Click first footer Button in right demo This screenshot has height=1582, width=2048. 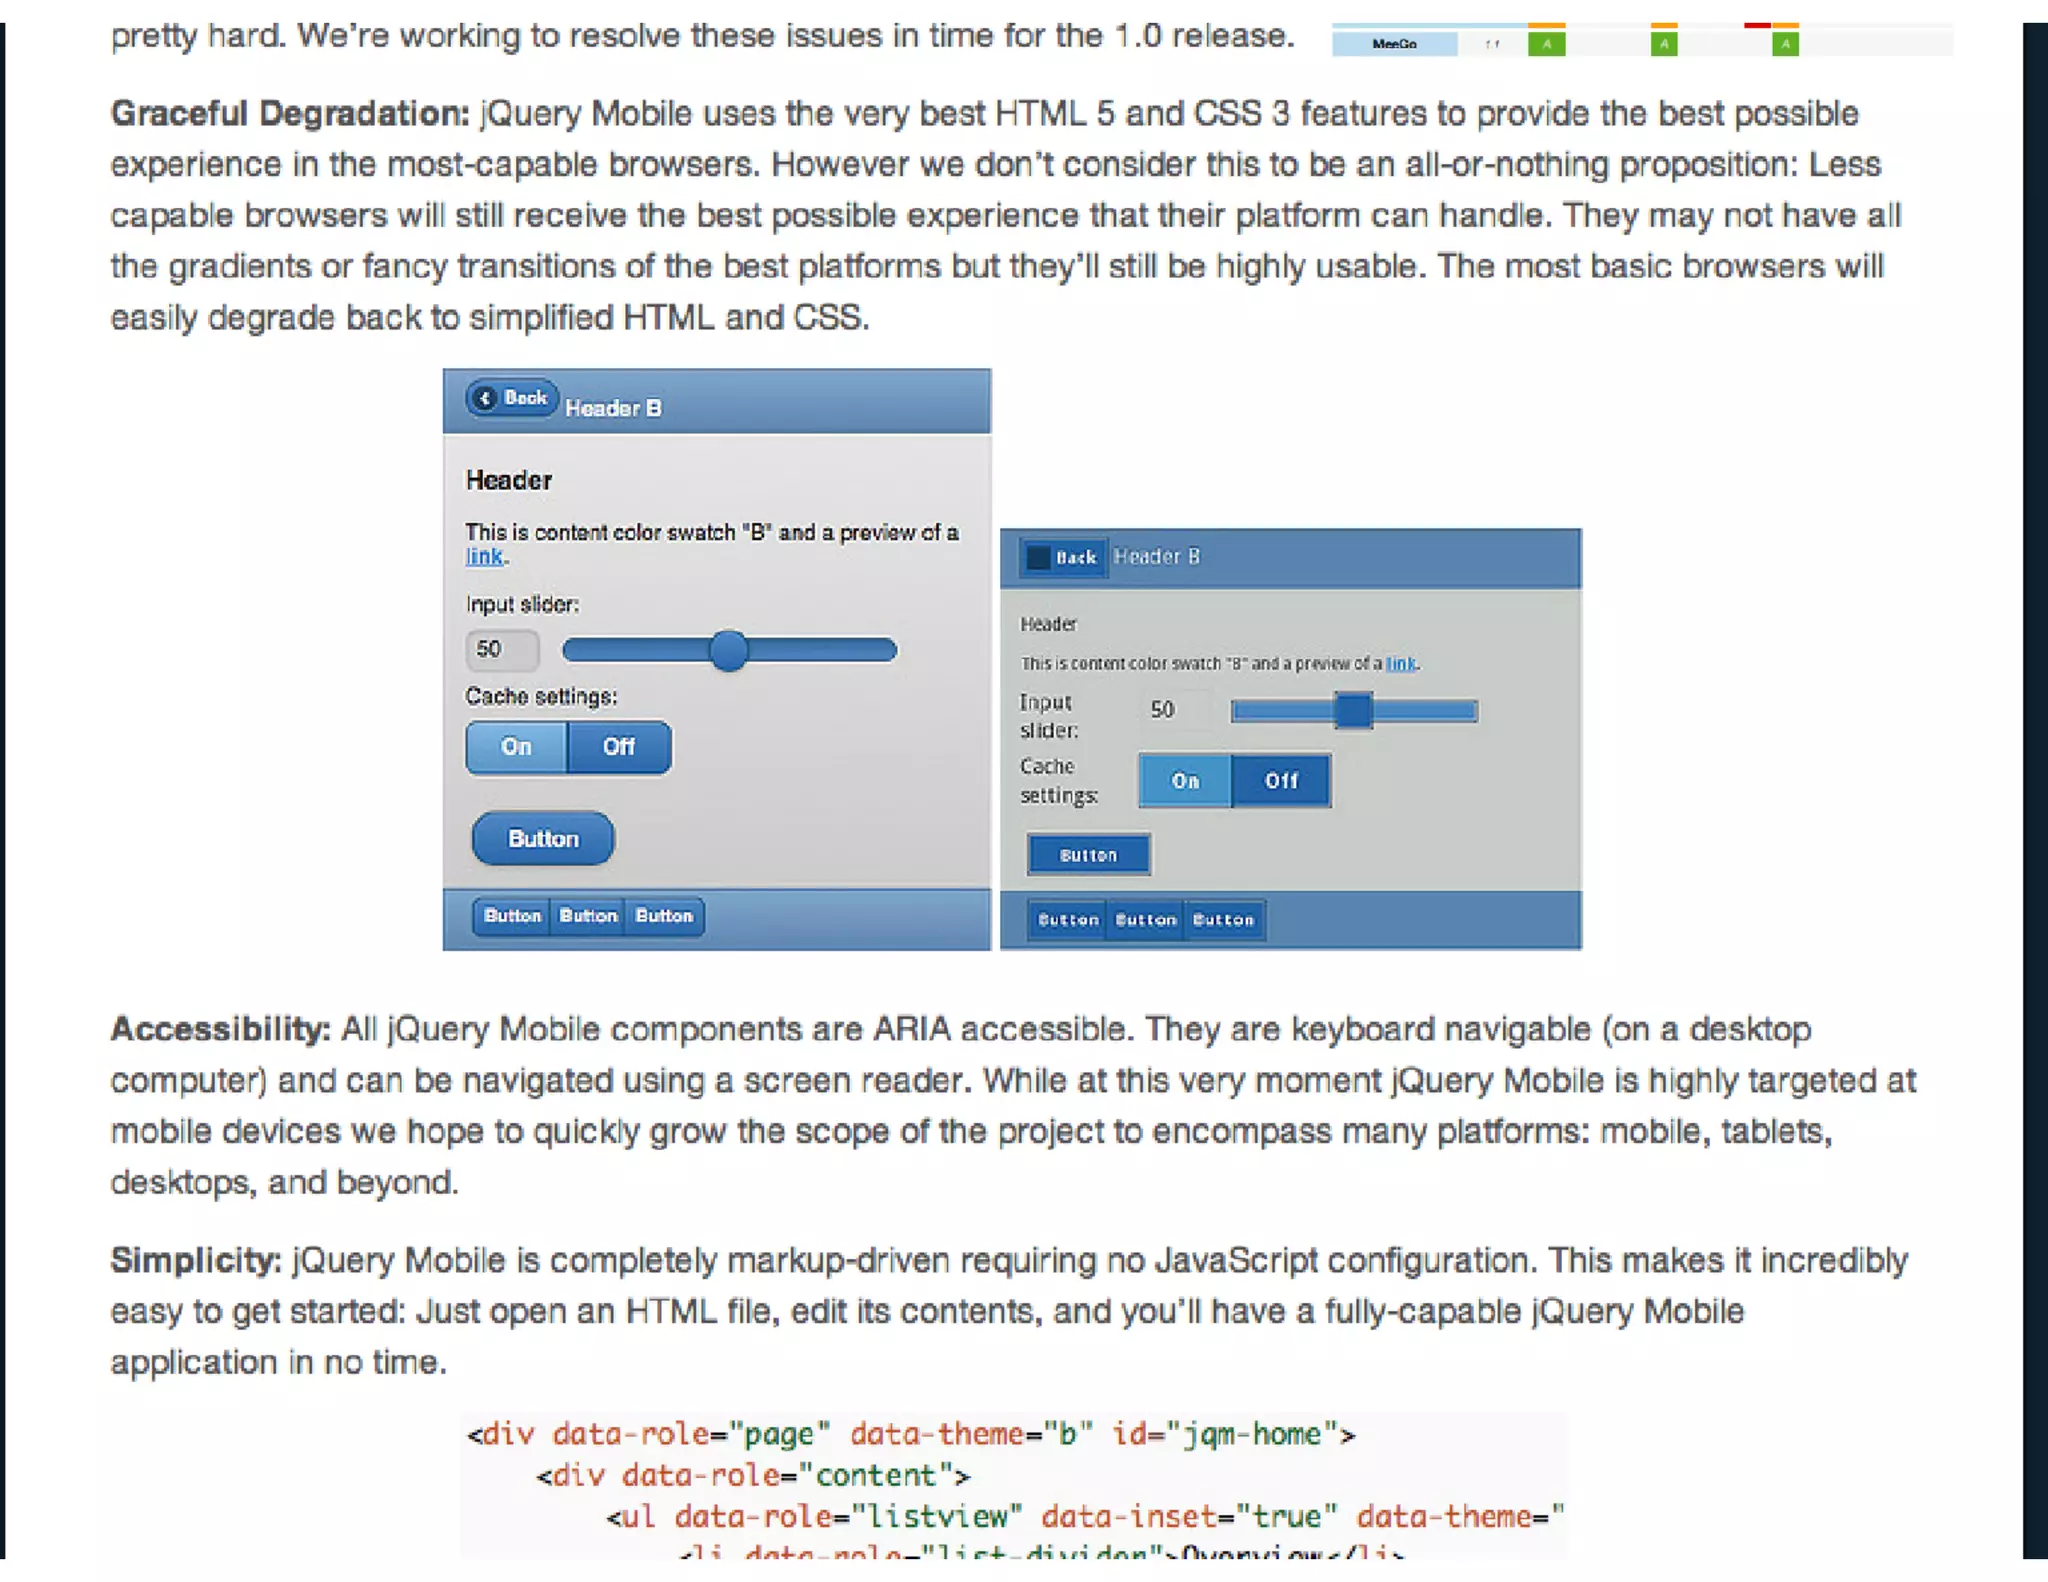tap(1068, 920)
